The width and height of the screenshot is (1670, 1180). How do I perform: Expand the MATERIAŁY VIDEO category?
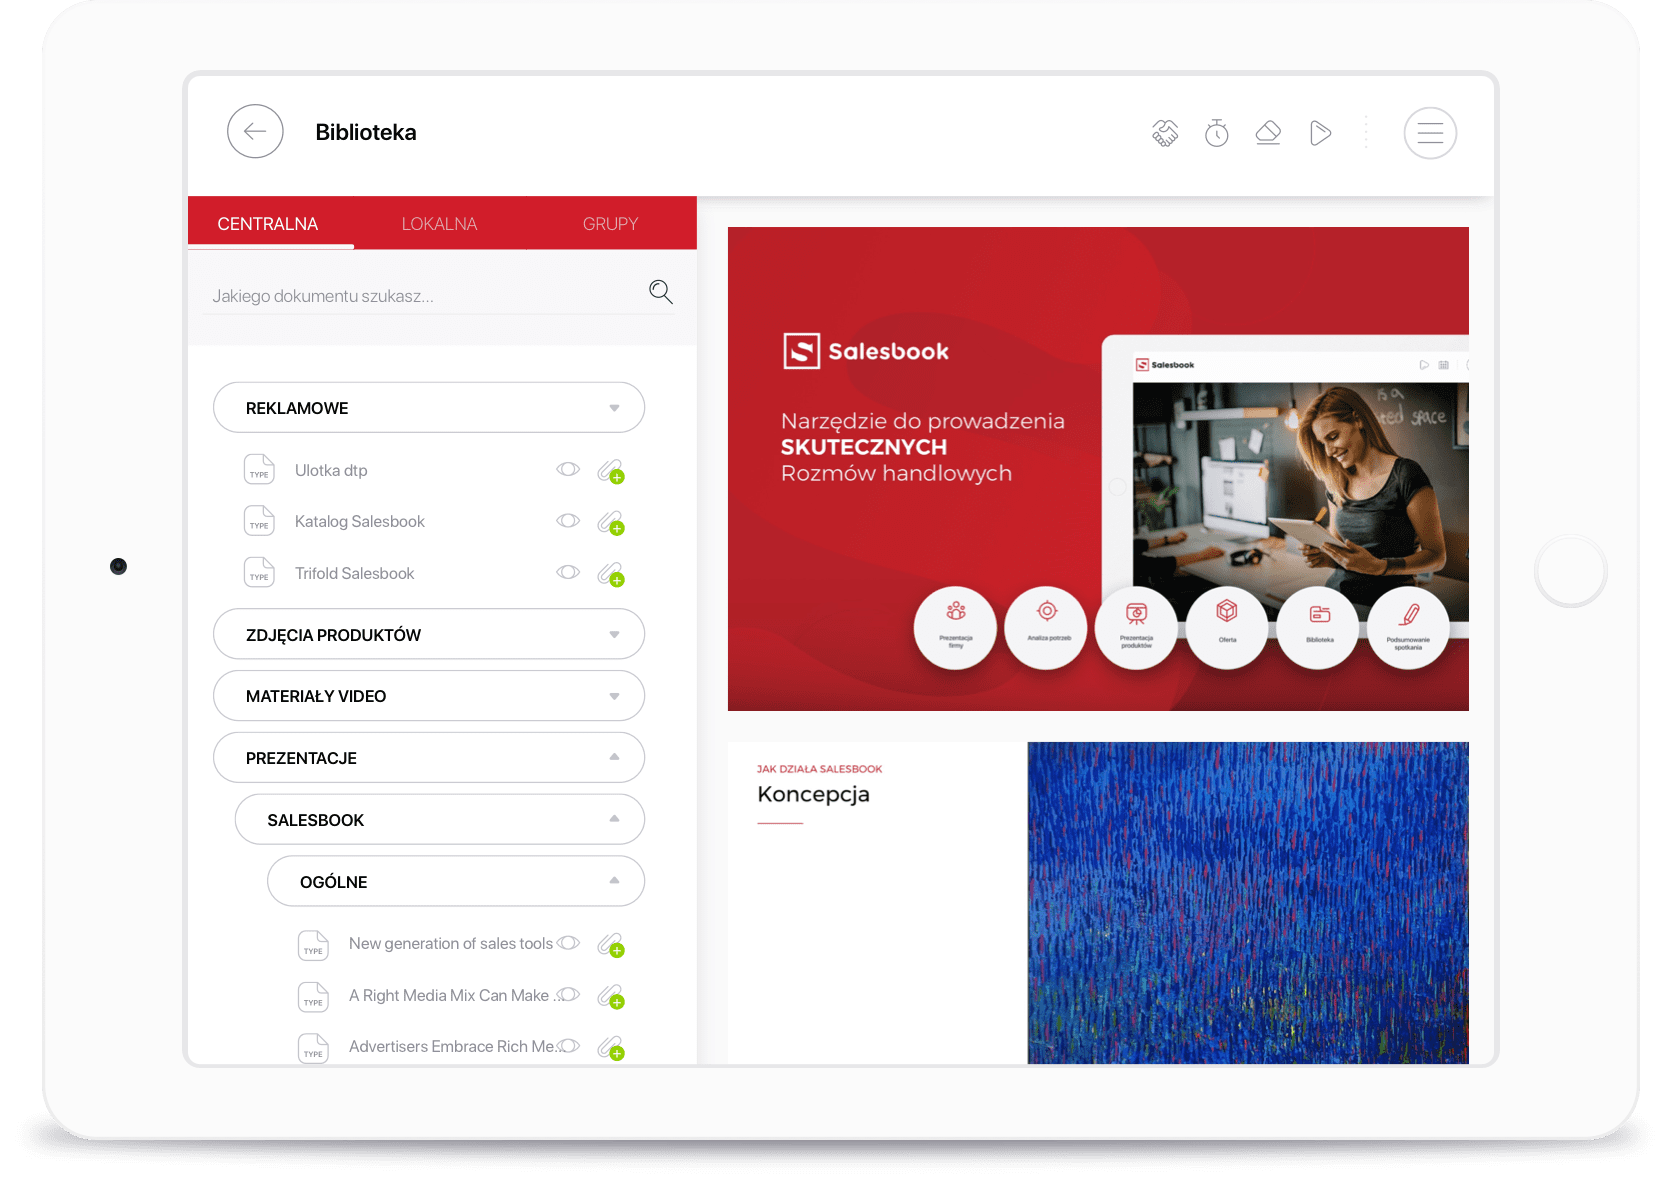pyautogui.click(x=429, y=696)
